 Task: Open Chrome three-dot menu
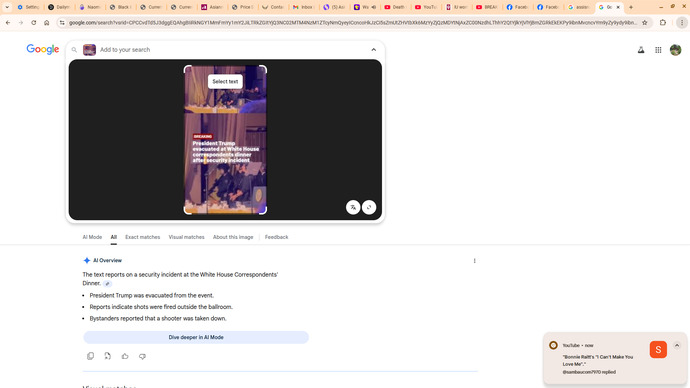(682, 22)
